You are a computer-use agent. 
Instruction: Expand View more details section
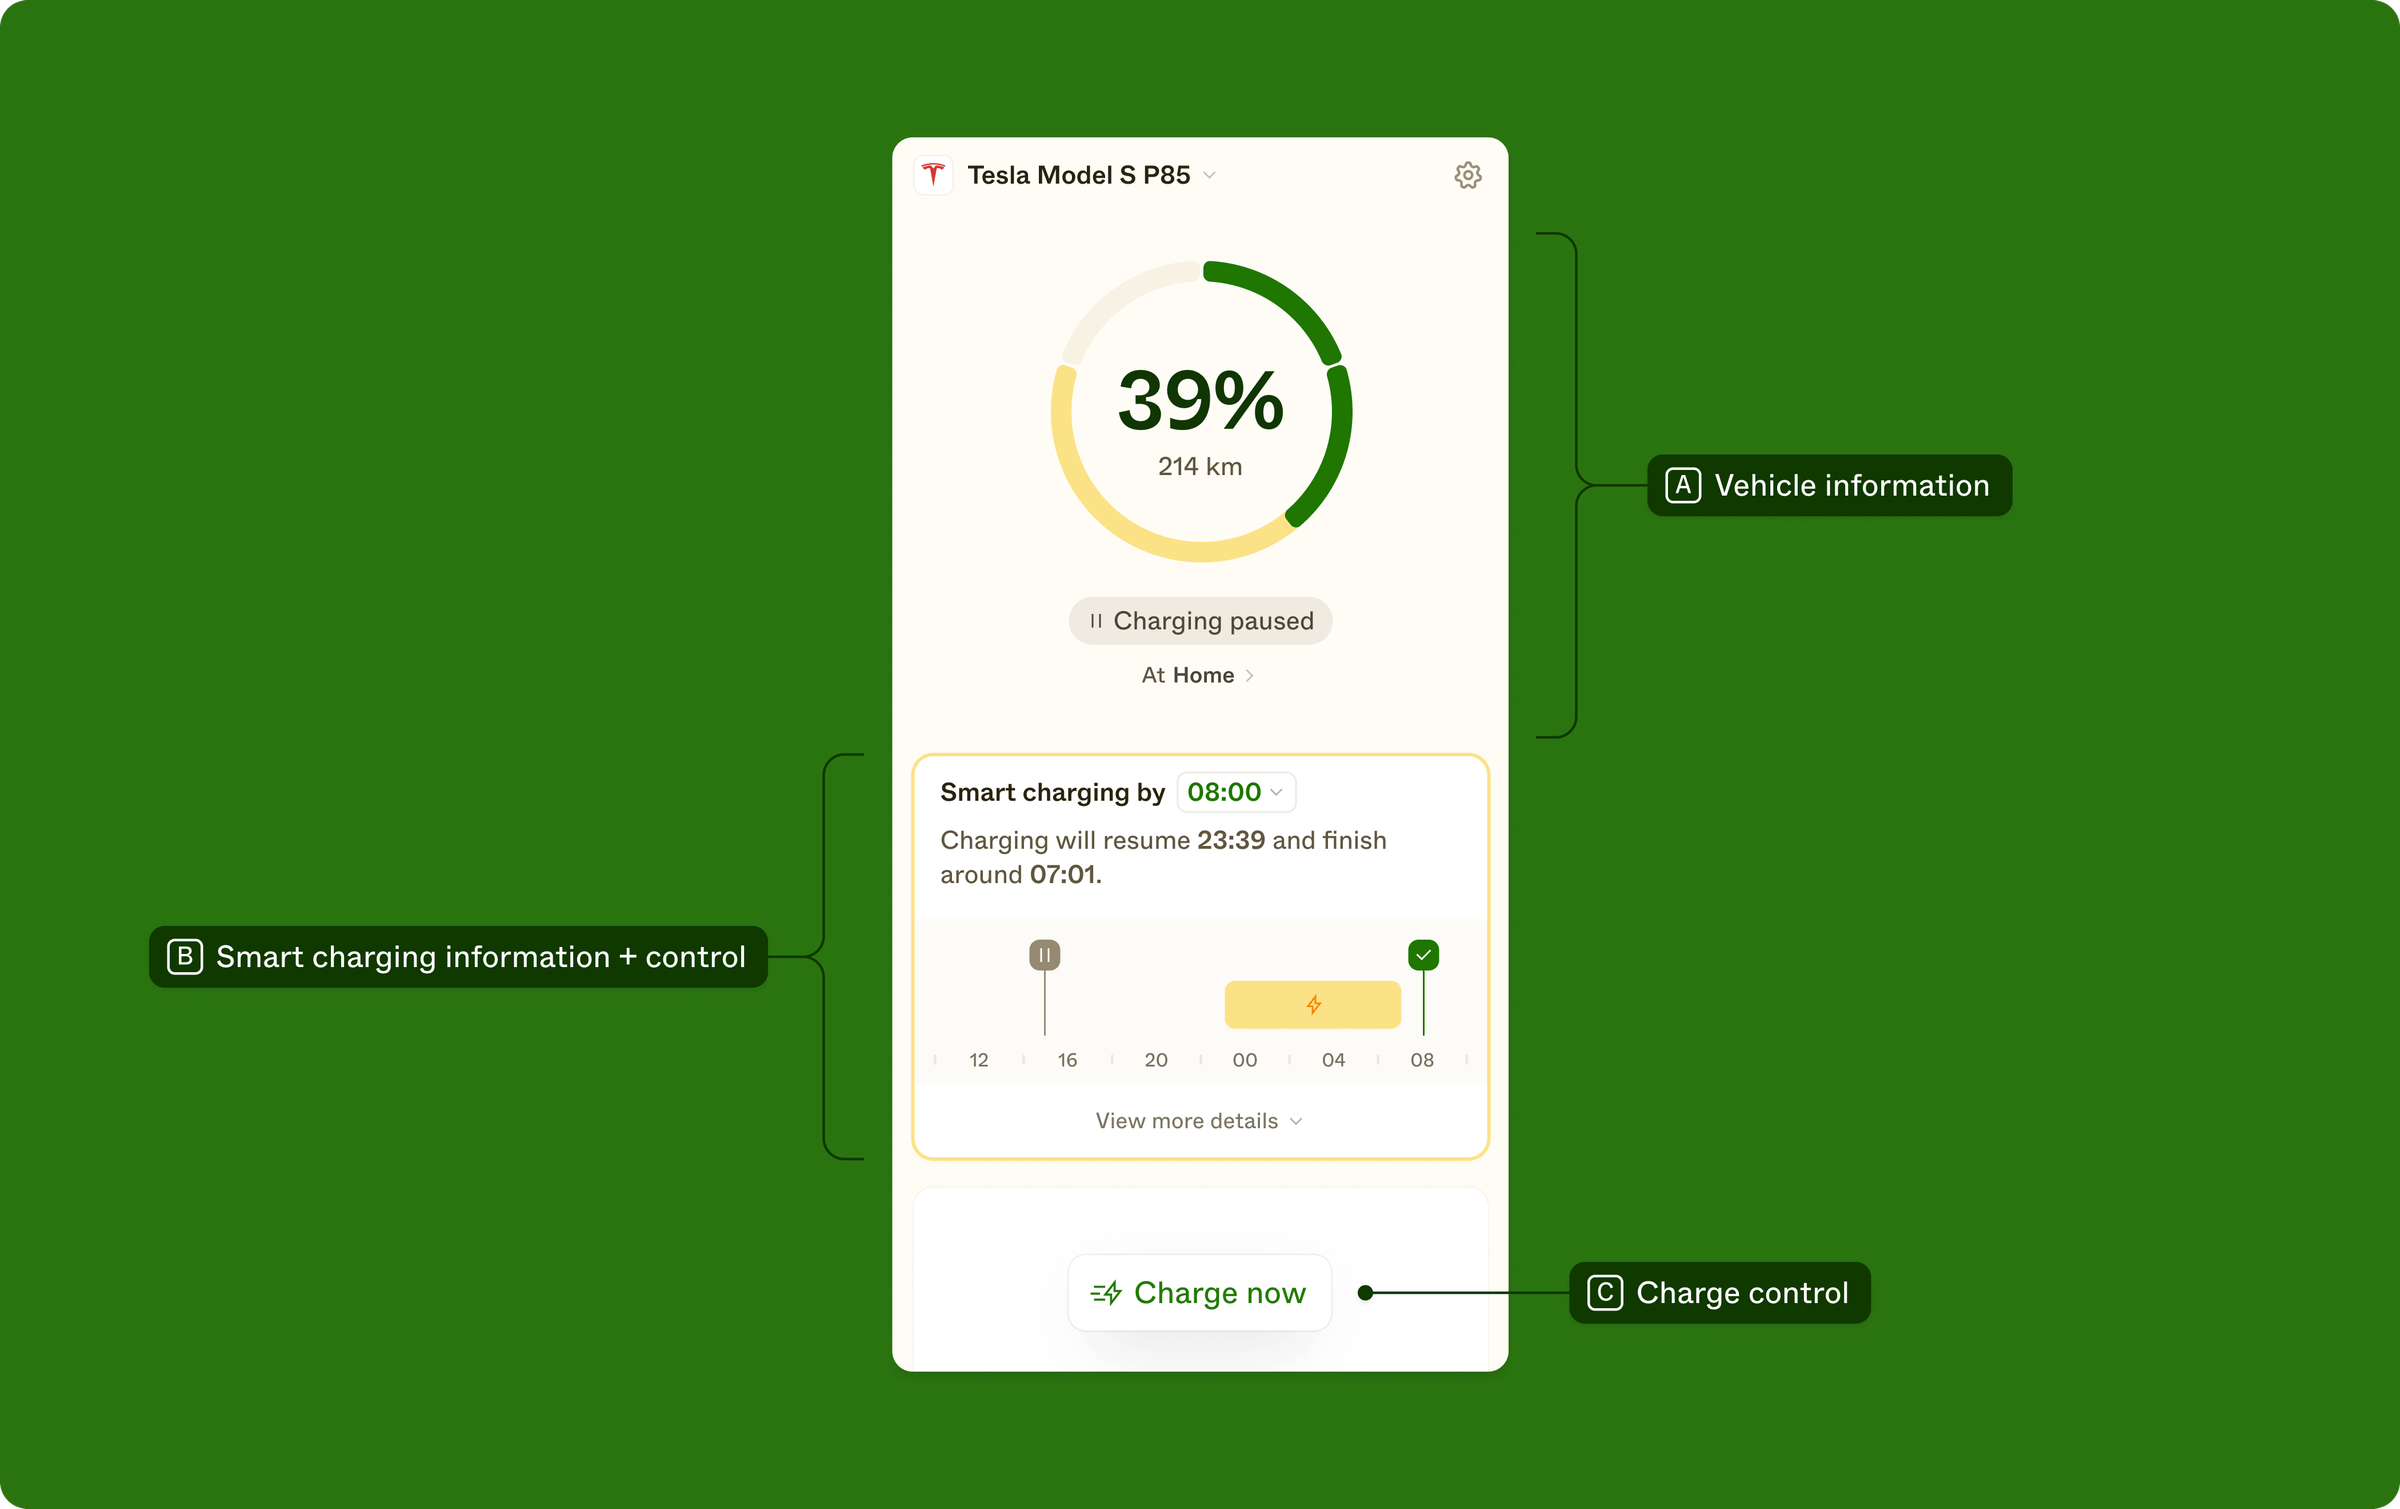tap(1199, 1120)
